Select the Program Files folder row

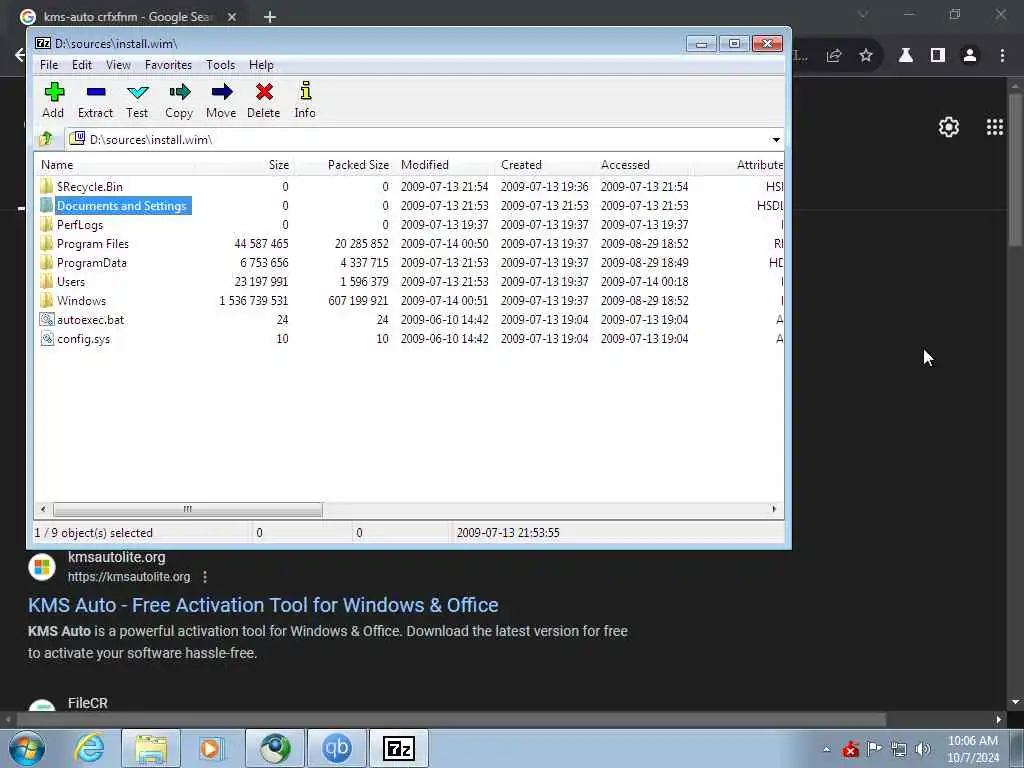[x=410, y=244]
